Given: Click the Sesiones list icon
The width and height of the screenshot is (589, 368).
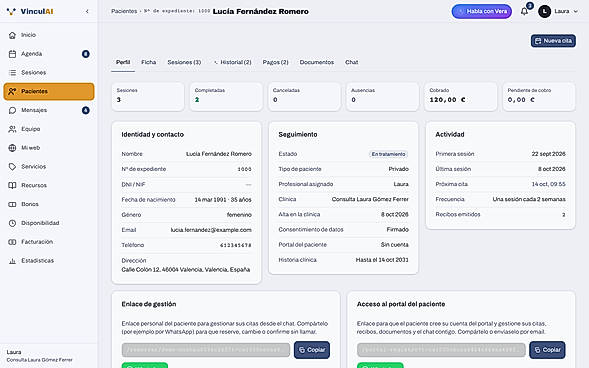Looking at the screenshot, I should pos(12,72).
